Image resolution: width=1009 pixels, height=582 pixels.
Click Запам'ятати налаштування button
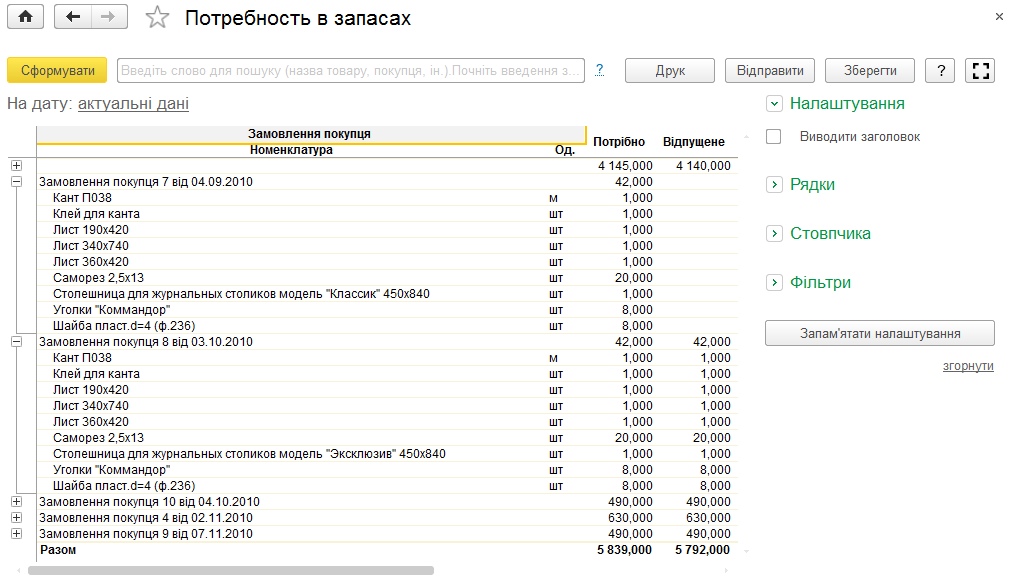880,333
